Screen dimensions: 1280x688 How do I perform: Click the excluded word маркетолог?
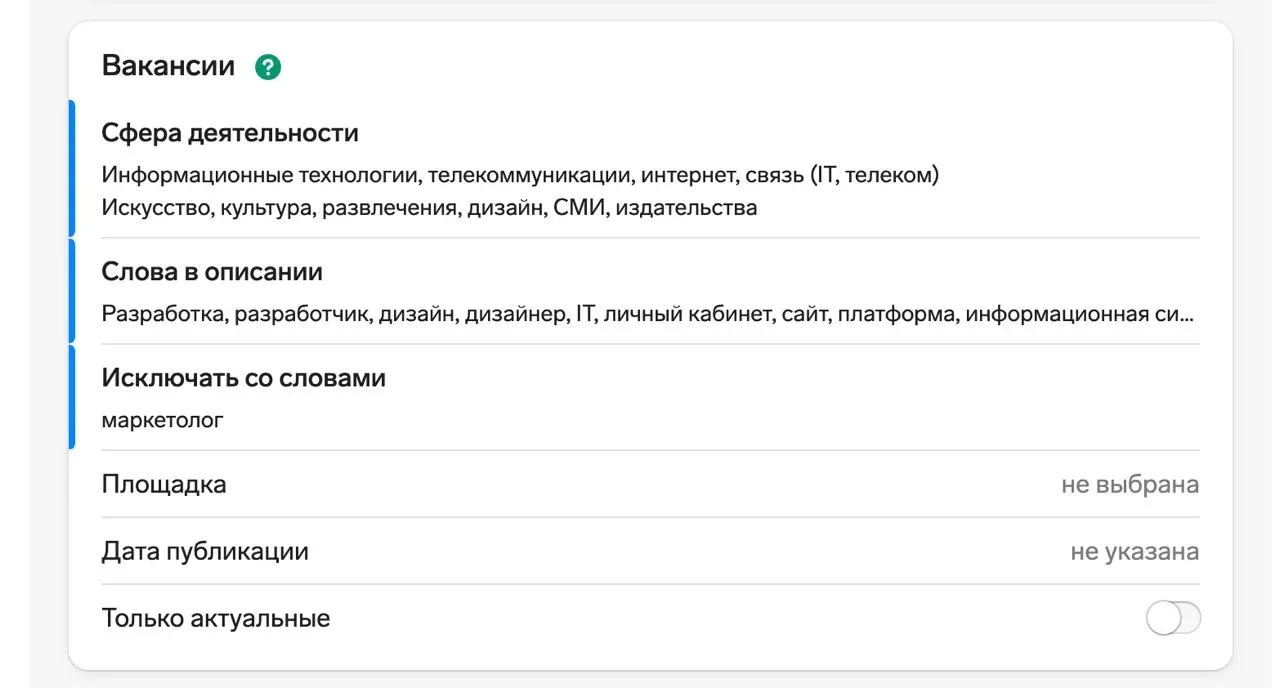[x=162, y=420]
